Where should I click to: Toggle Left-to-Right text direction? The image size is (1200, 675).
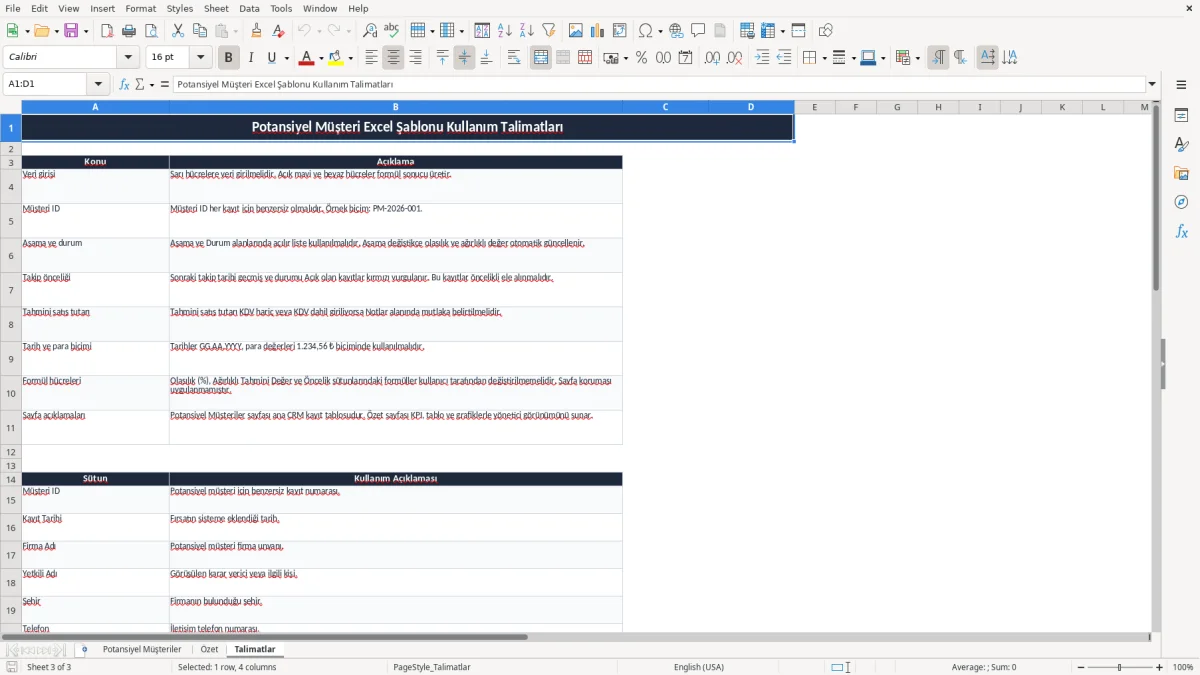pos(938,58)
